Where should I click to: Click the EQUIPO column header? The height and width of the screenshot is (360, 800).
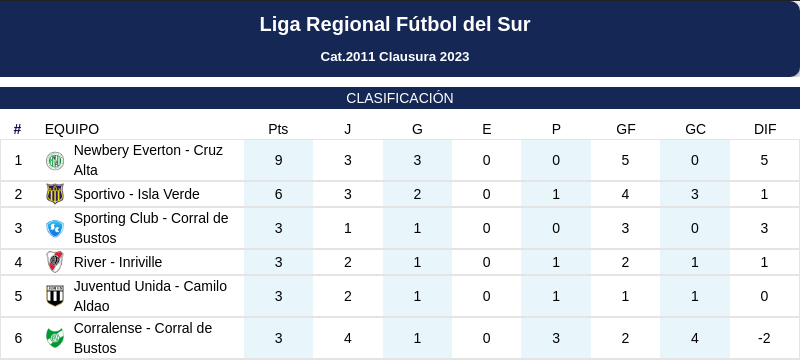tap(72, 130)
